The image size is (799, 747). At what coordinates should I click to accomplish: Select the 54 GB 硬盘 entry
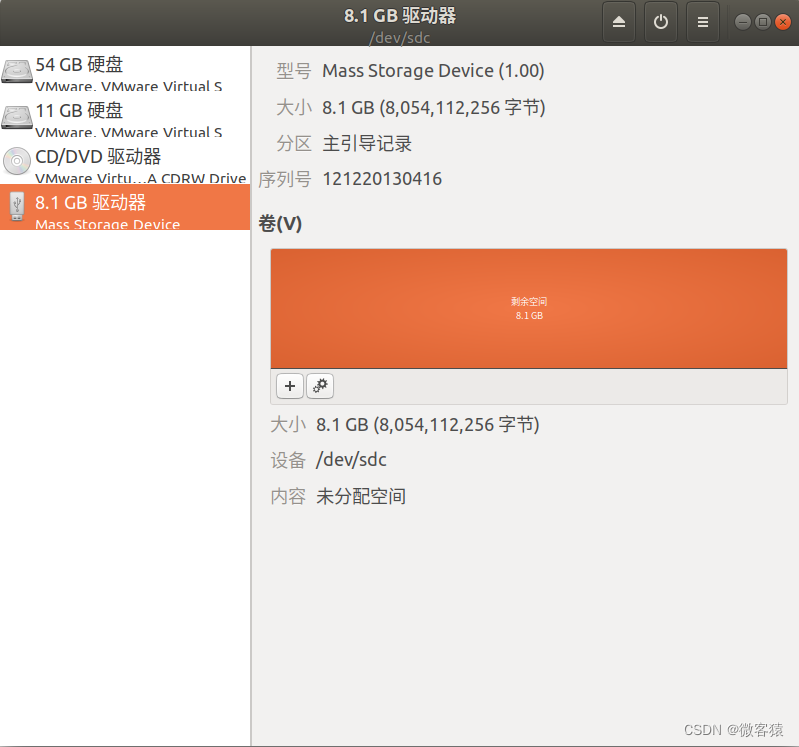click(125, 69)
